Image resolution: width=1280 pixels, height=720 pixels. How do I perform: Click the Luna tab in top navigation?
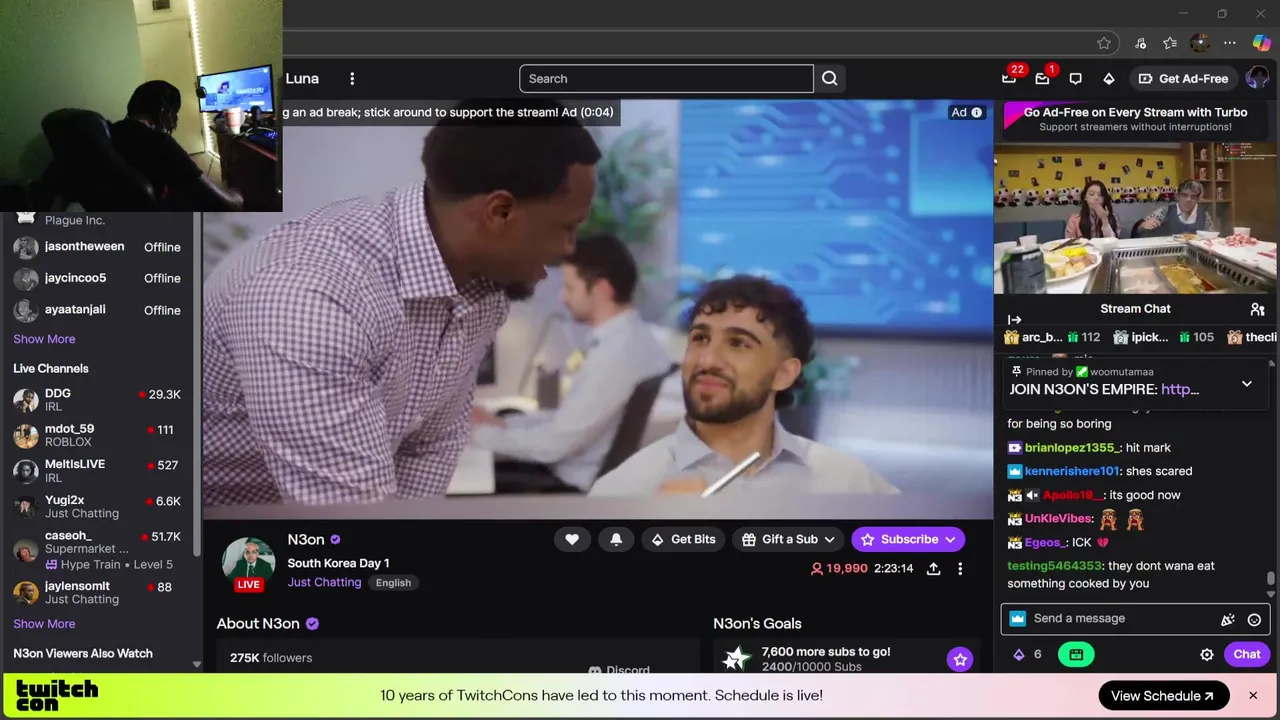pyautogui.click(x=302, y=78)
